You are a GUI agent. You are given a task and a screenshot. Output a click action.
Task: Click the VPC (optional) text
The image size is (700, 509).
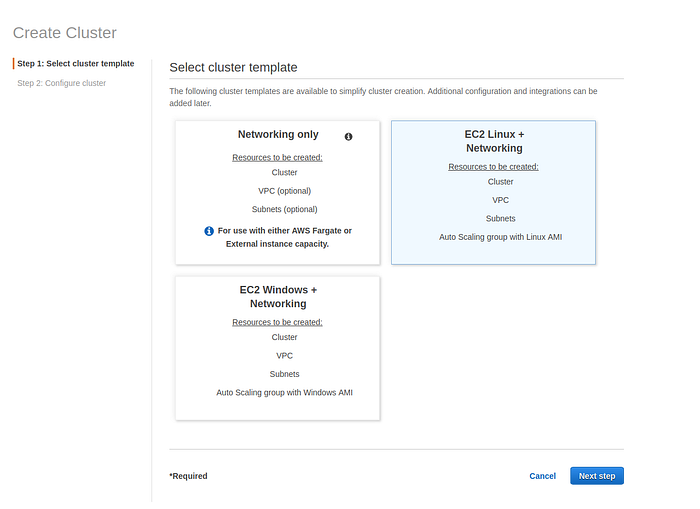(x=284, y=191)
